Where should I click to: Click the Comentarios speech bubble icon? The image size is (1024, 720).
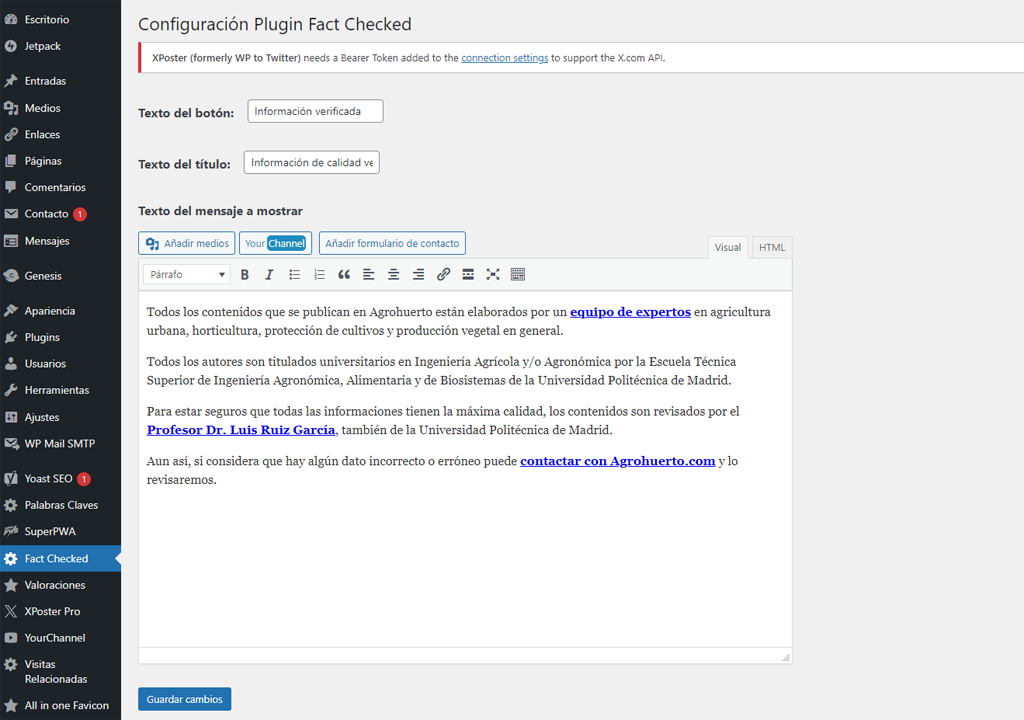10,188
